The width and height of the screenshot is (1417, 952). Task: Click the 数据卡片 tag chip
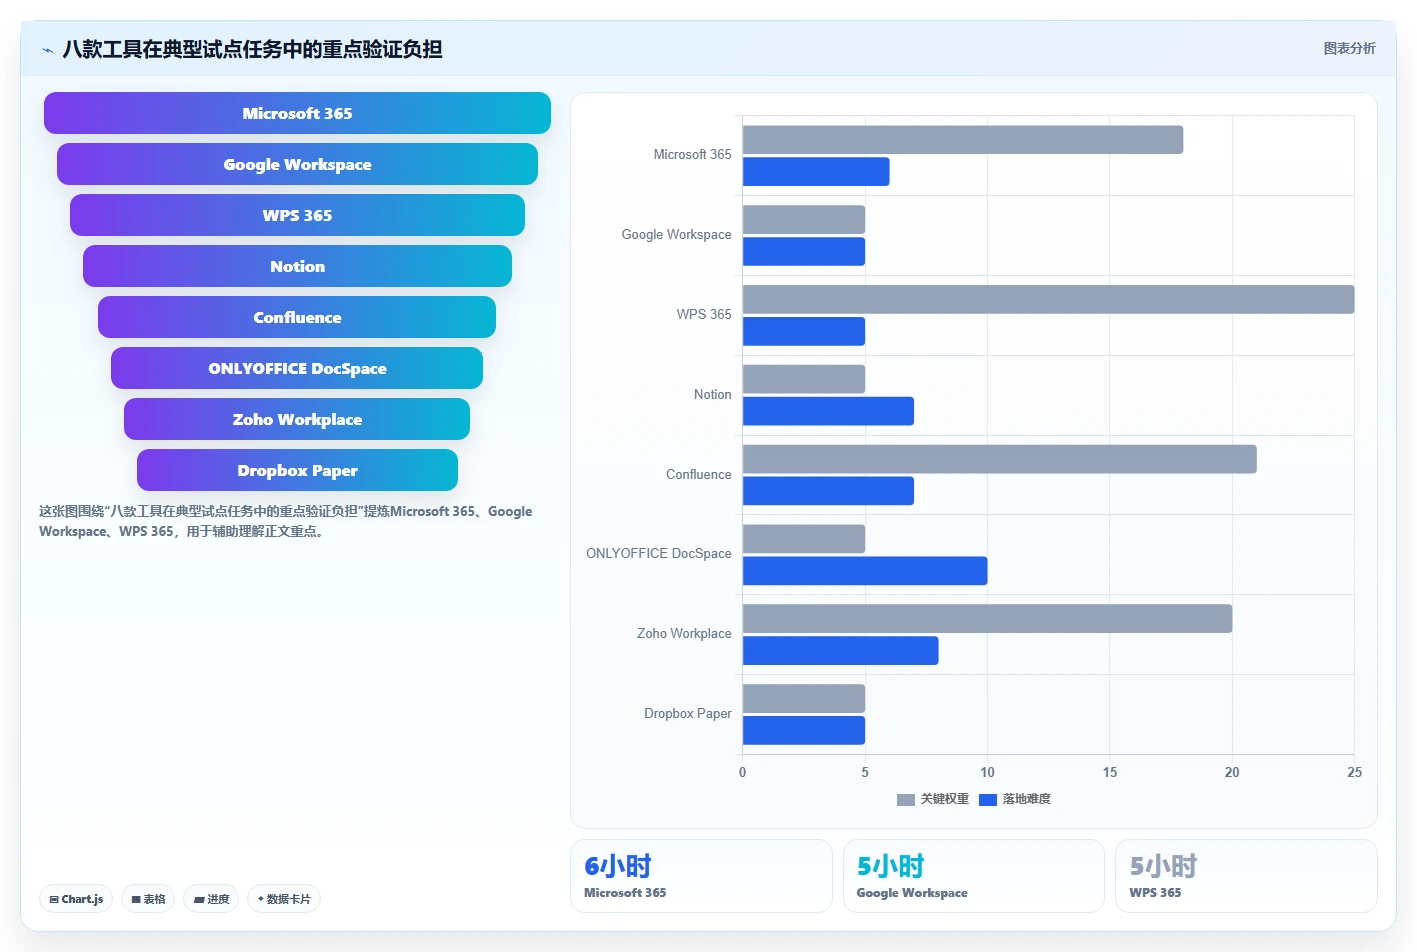point(284,899)
